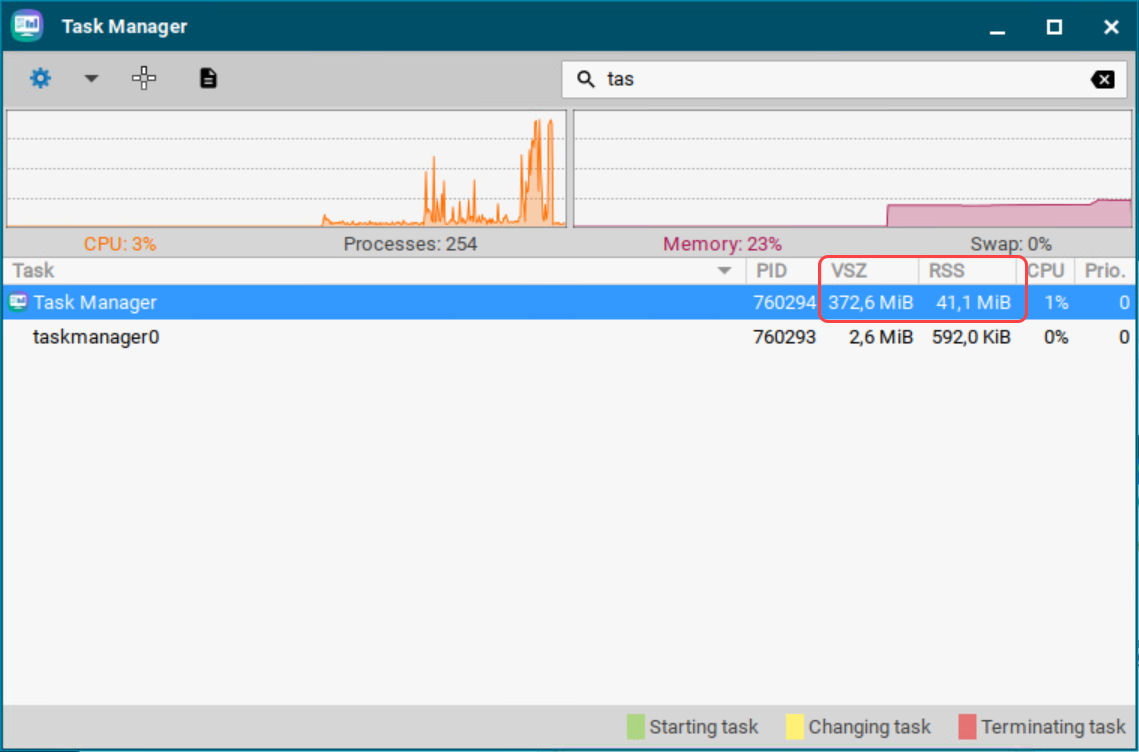Toggle the Task column sort arrow
Image resolution: width=1139 pixels, height=752 pixels.
pyautogui.click(x=724, y=270)
